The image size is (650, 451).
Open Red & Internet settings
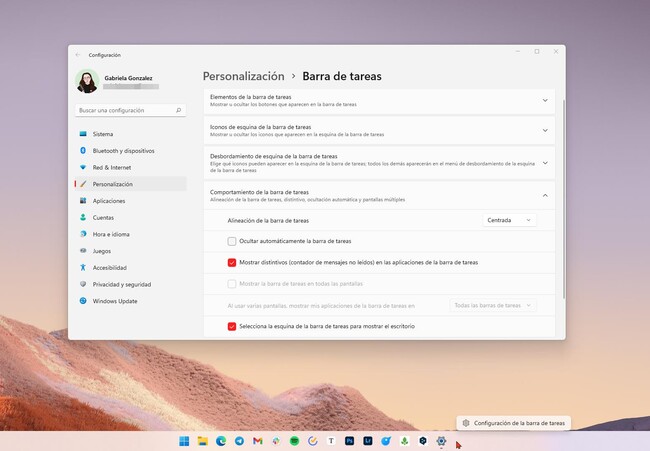[131, 167]
